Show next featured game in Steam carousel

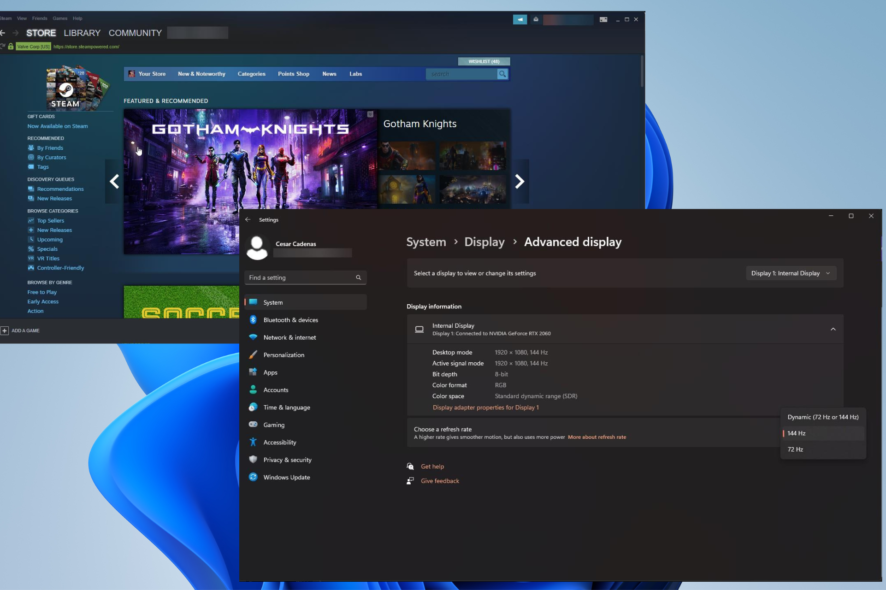[520, 181]
